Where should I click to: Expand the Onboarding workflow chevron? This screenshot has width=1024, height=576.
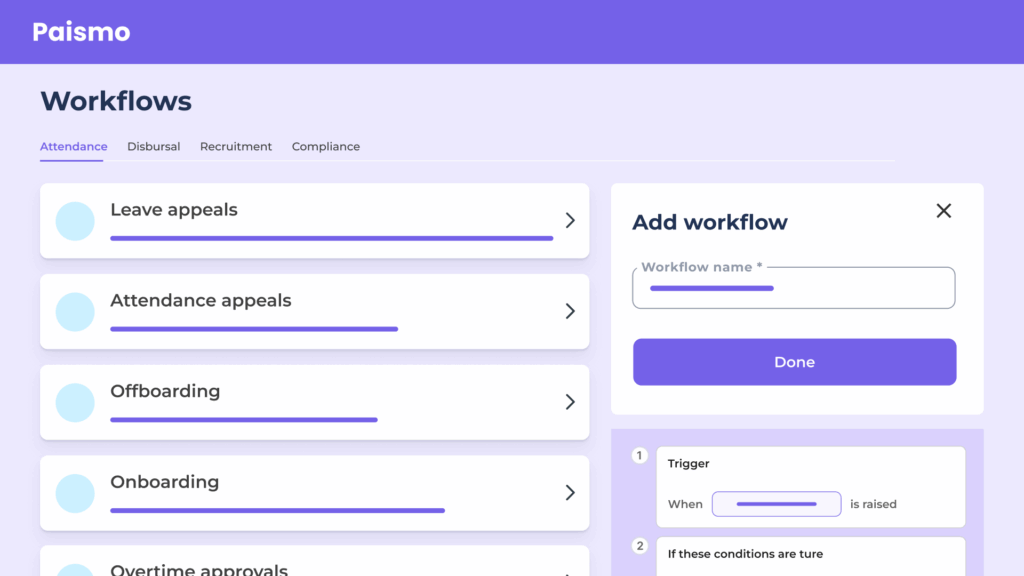click(570, 493)
